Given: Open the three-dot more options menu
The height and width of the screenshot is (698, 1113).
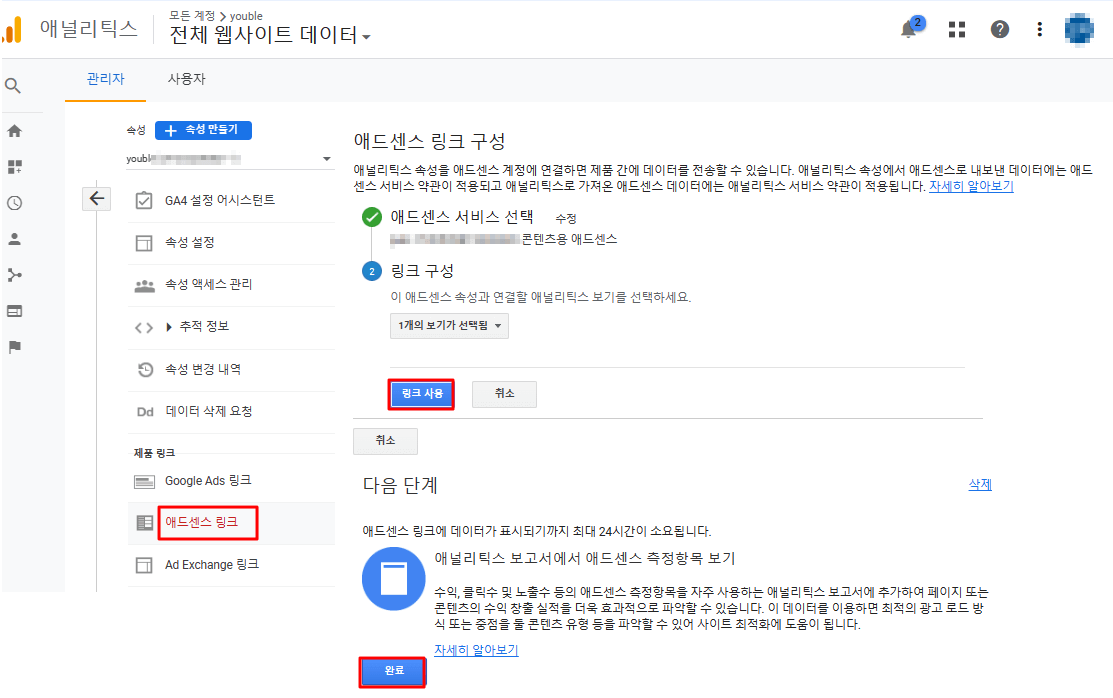Looking at the screenshot, I should tap(1039, 29).
